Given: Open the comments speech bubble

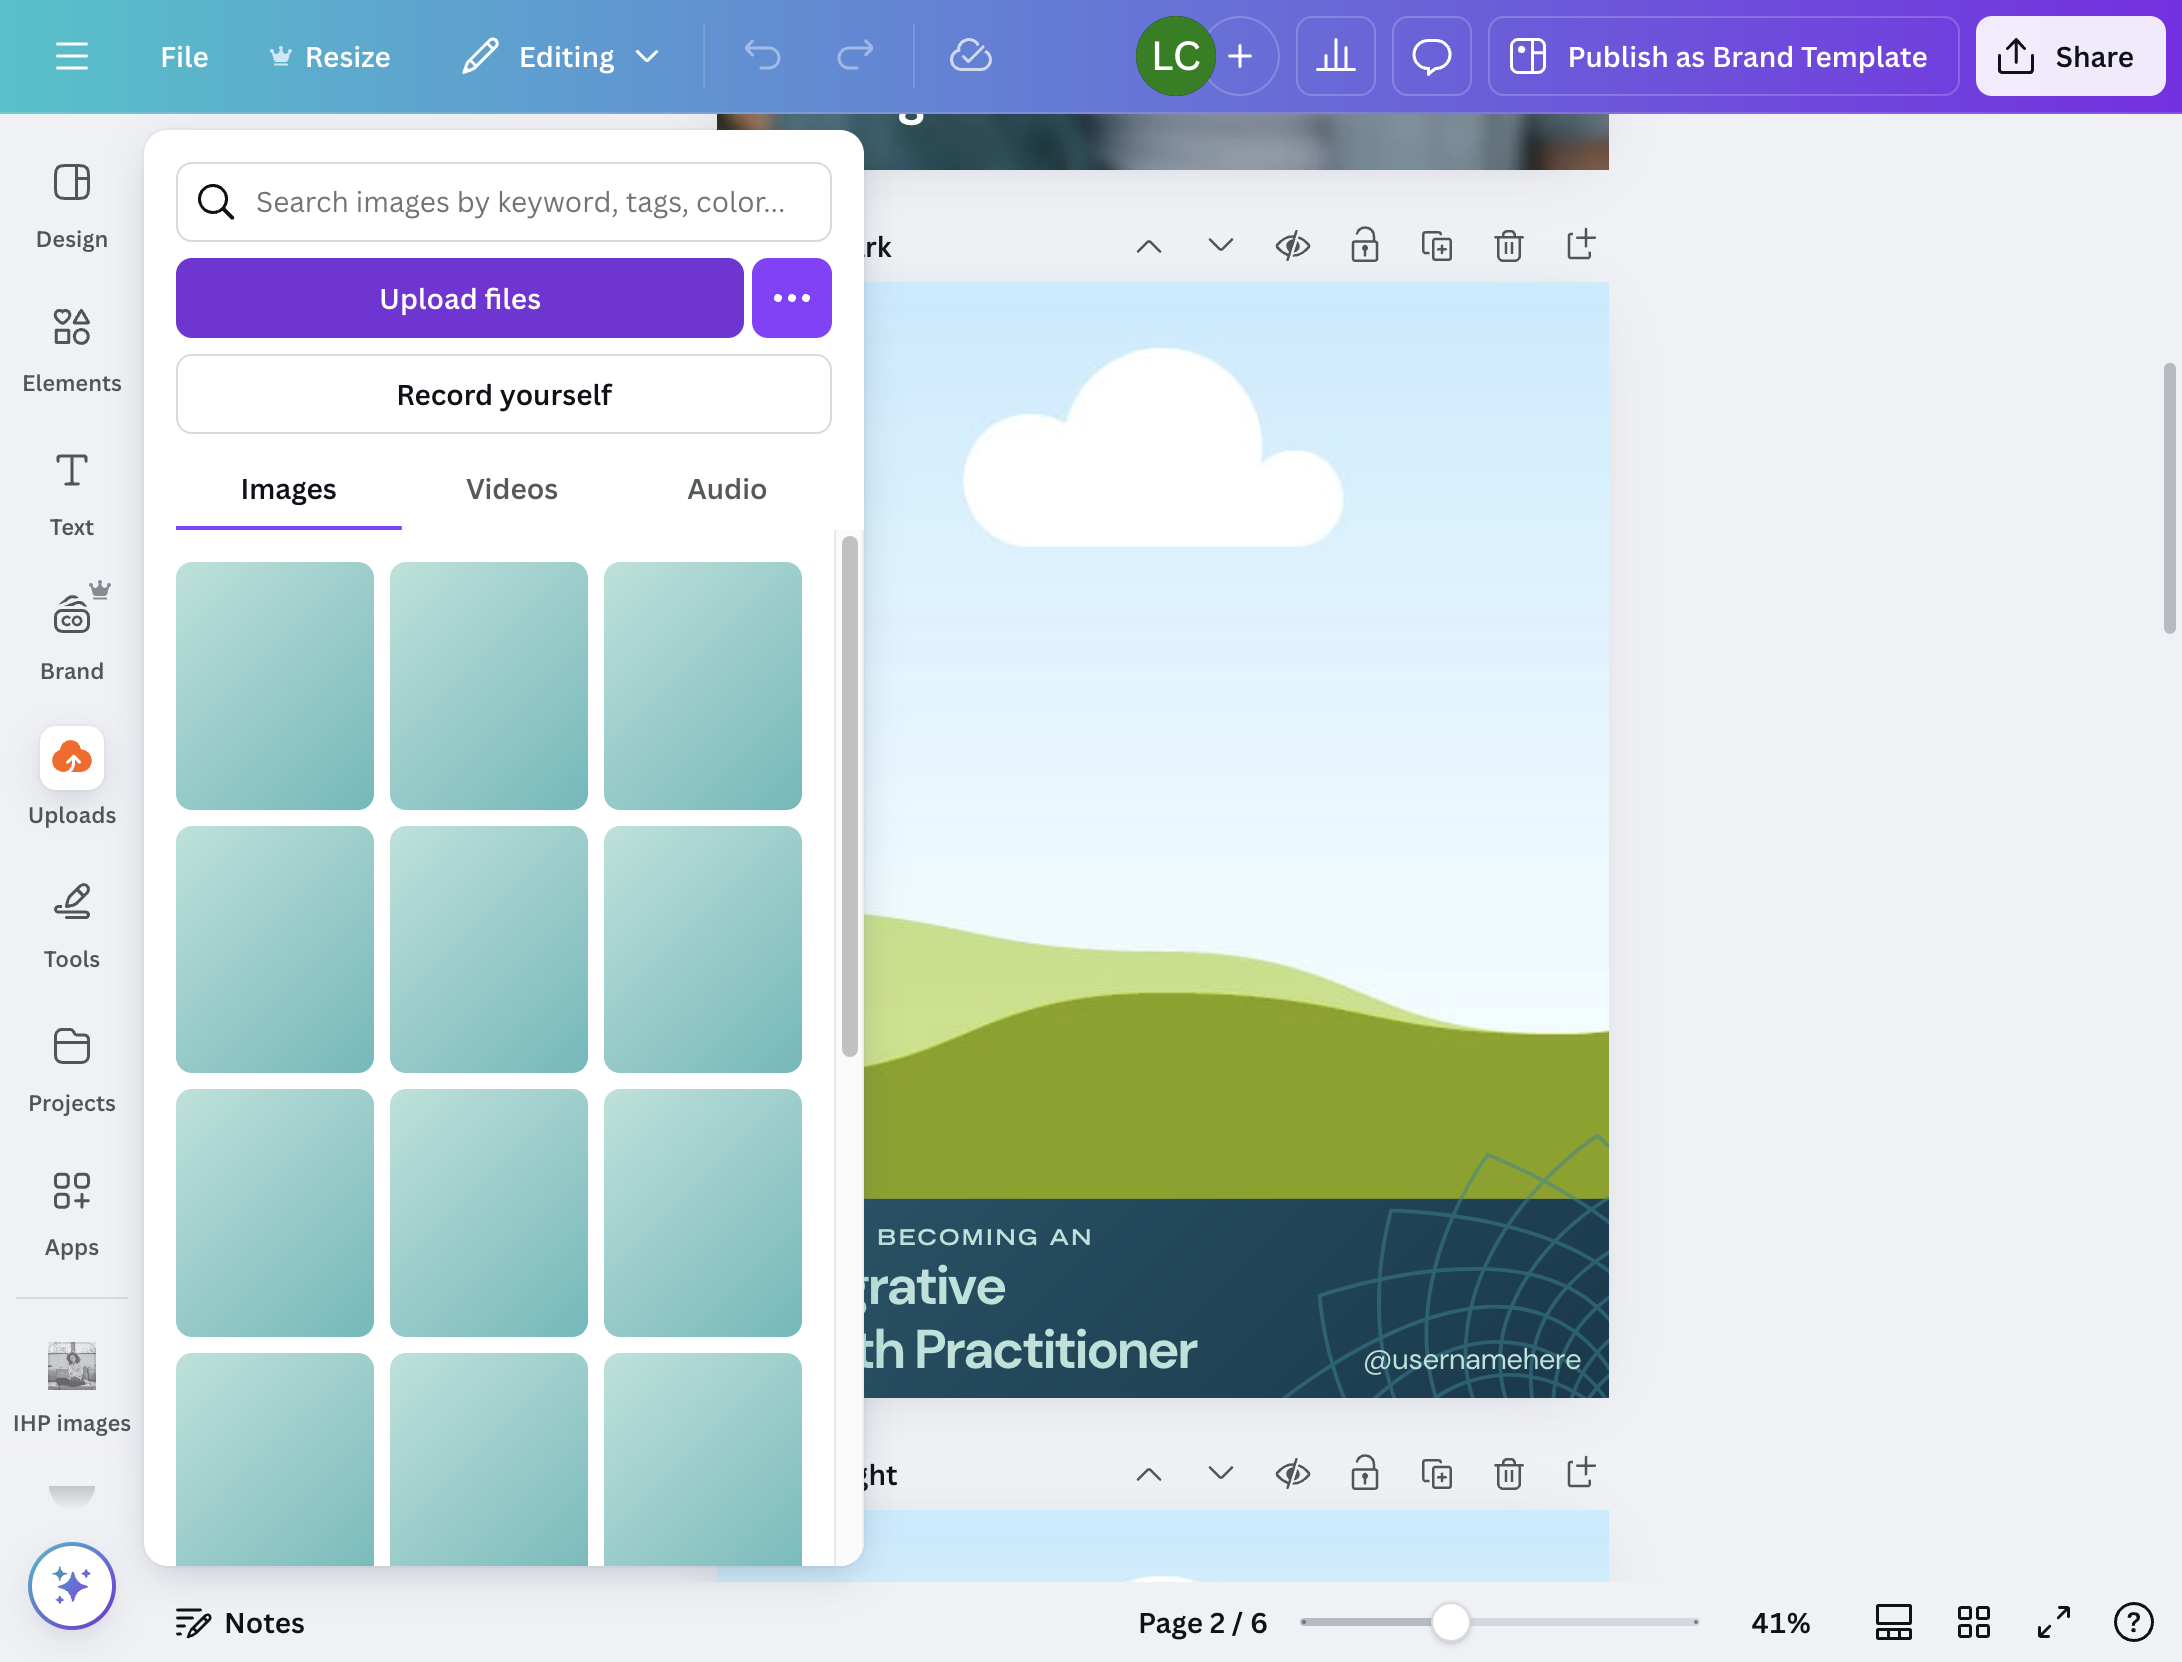Looking at the screenshot, I should coord(1431,56).
